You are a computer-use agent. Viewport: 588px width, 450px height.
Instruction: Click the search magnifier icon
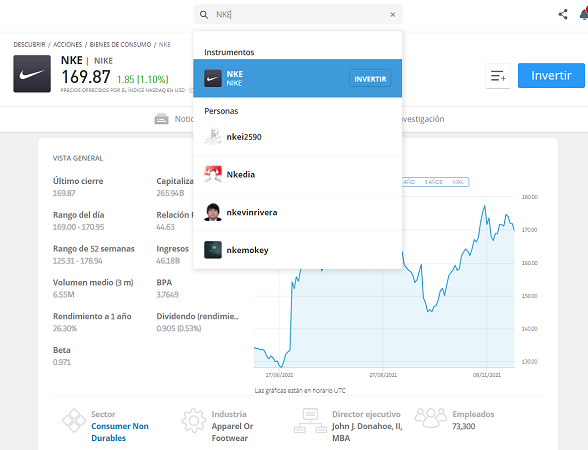pyautogui.click(x=204, y=15)
